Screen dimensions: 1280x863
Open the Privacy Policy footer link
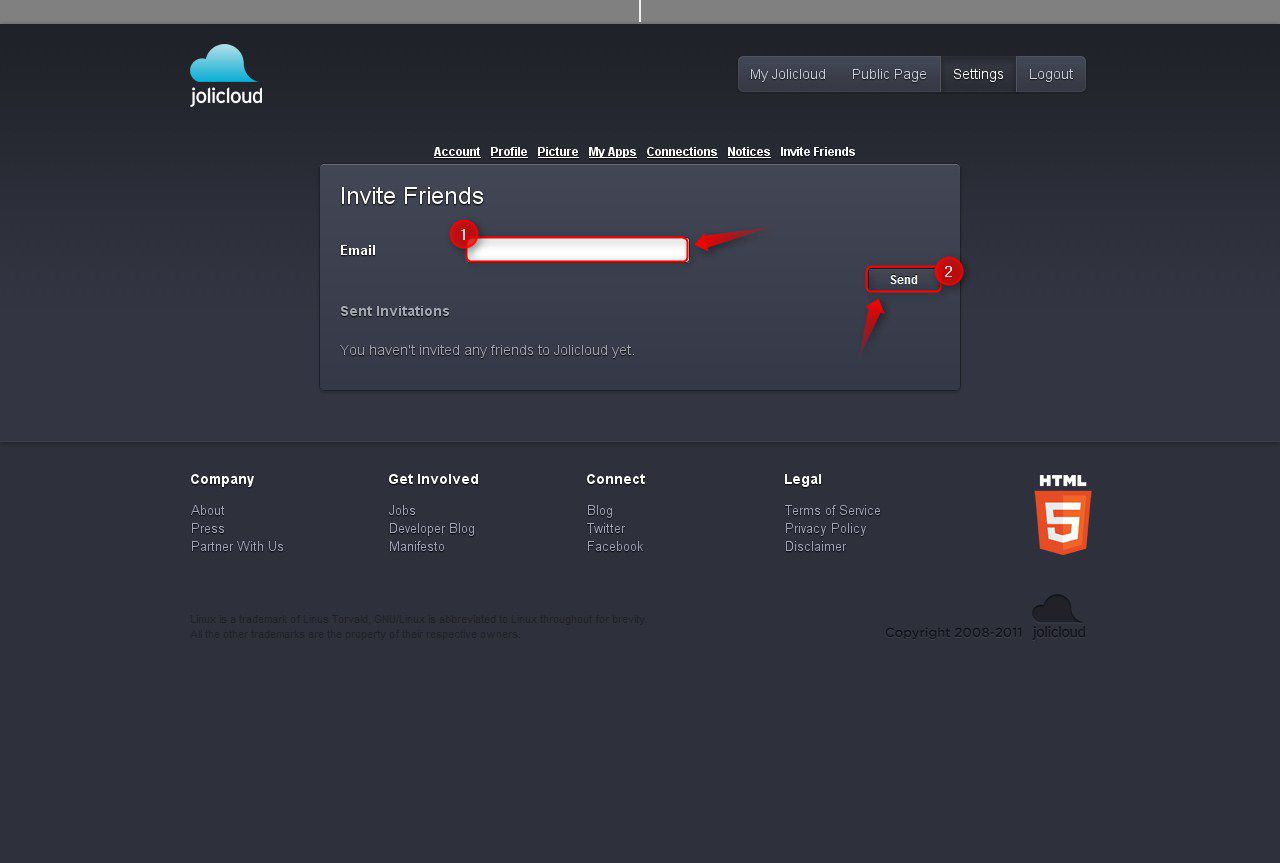[825, 528]
